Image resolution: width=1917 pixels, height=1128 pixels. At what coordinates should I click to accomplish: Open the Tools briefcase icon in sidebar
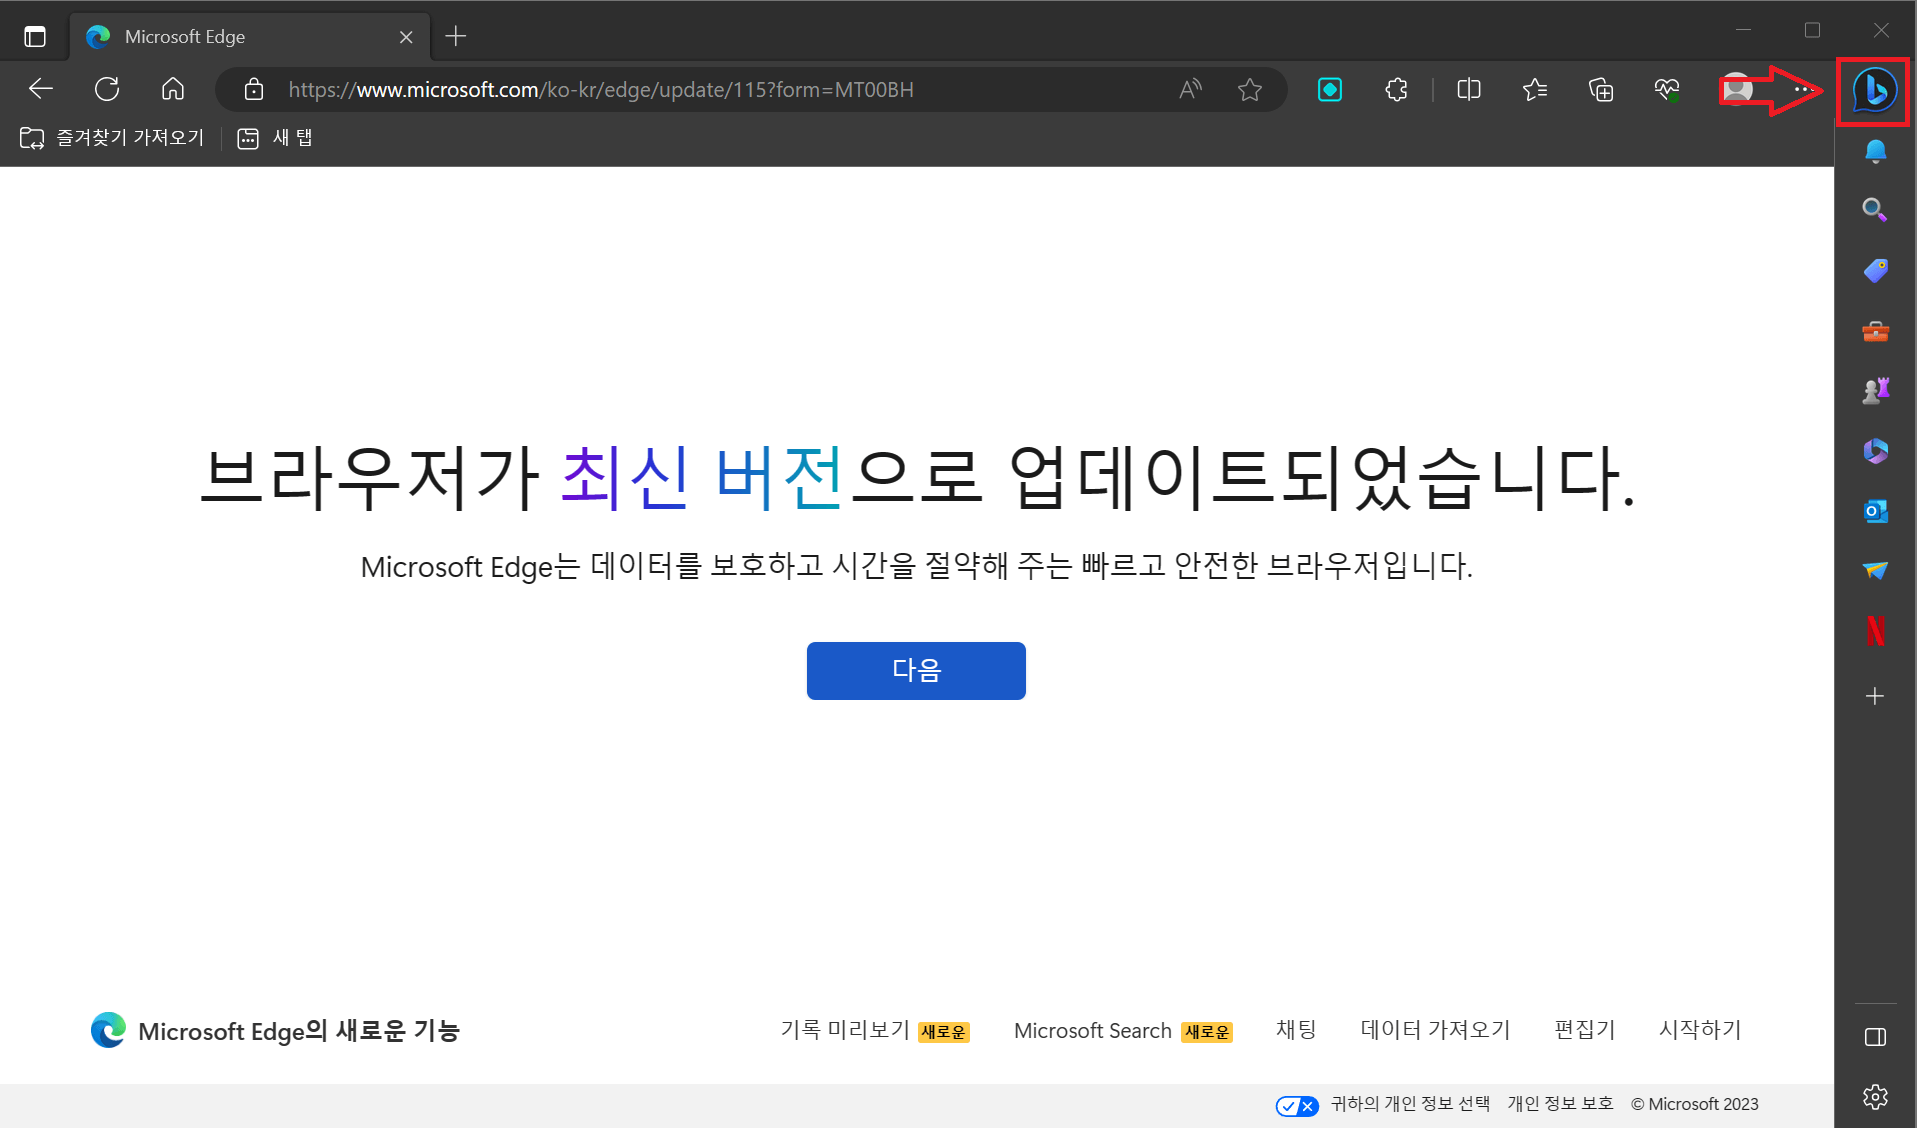pyautogui.click(x=1875, y=331)
